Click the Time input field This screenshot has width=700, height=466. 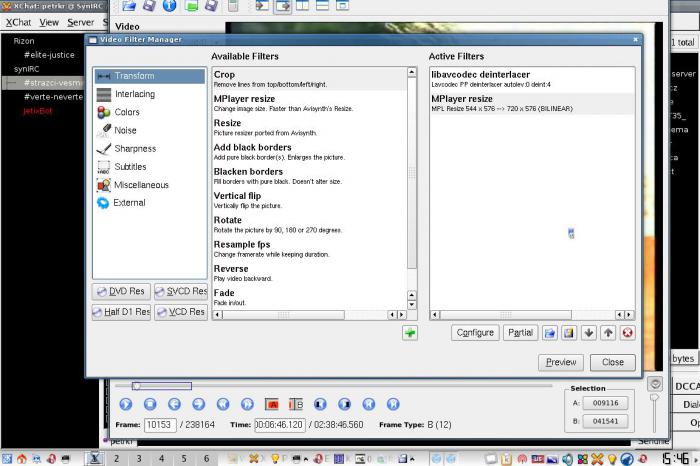tap(280, 424)
